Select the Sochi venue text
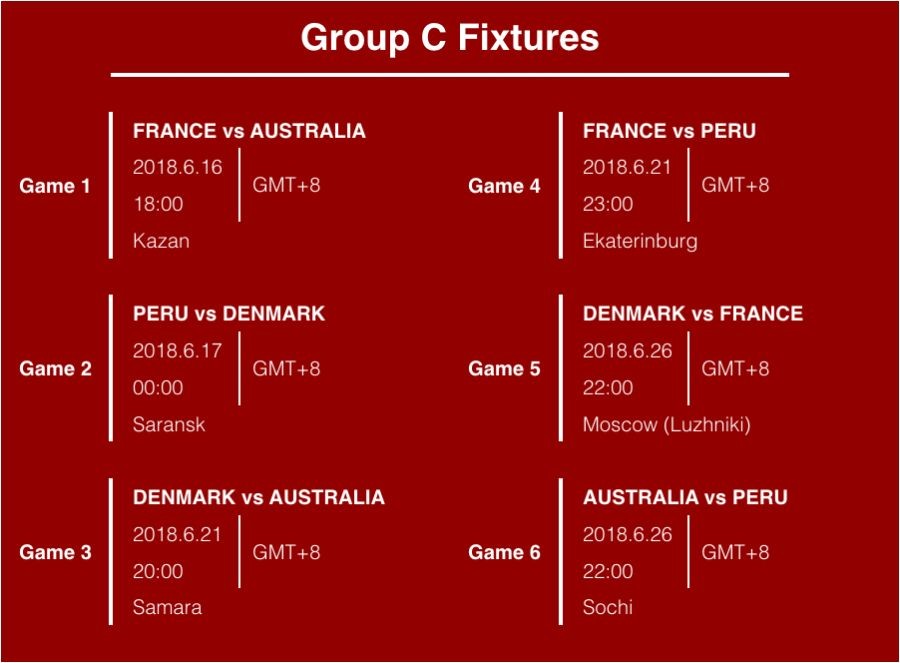 point(607,607)
